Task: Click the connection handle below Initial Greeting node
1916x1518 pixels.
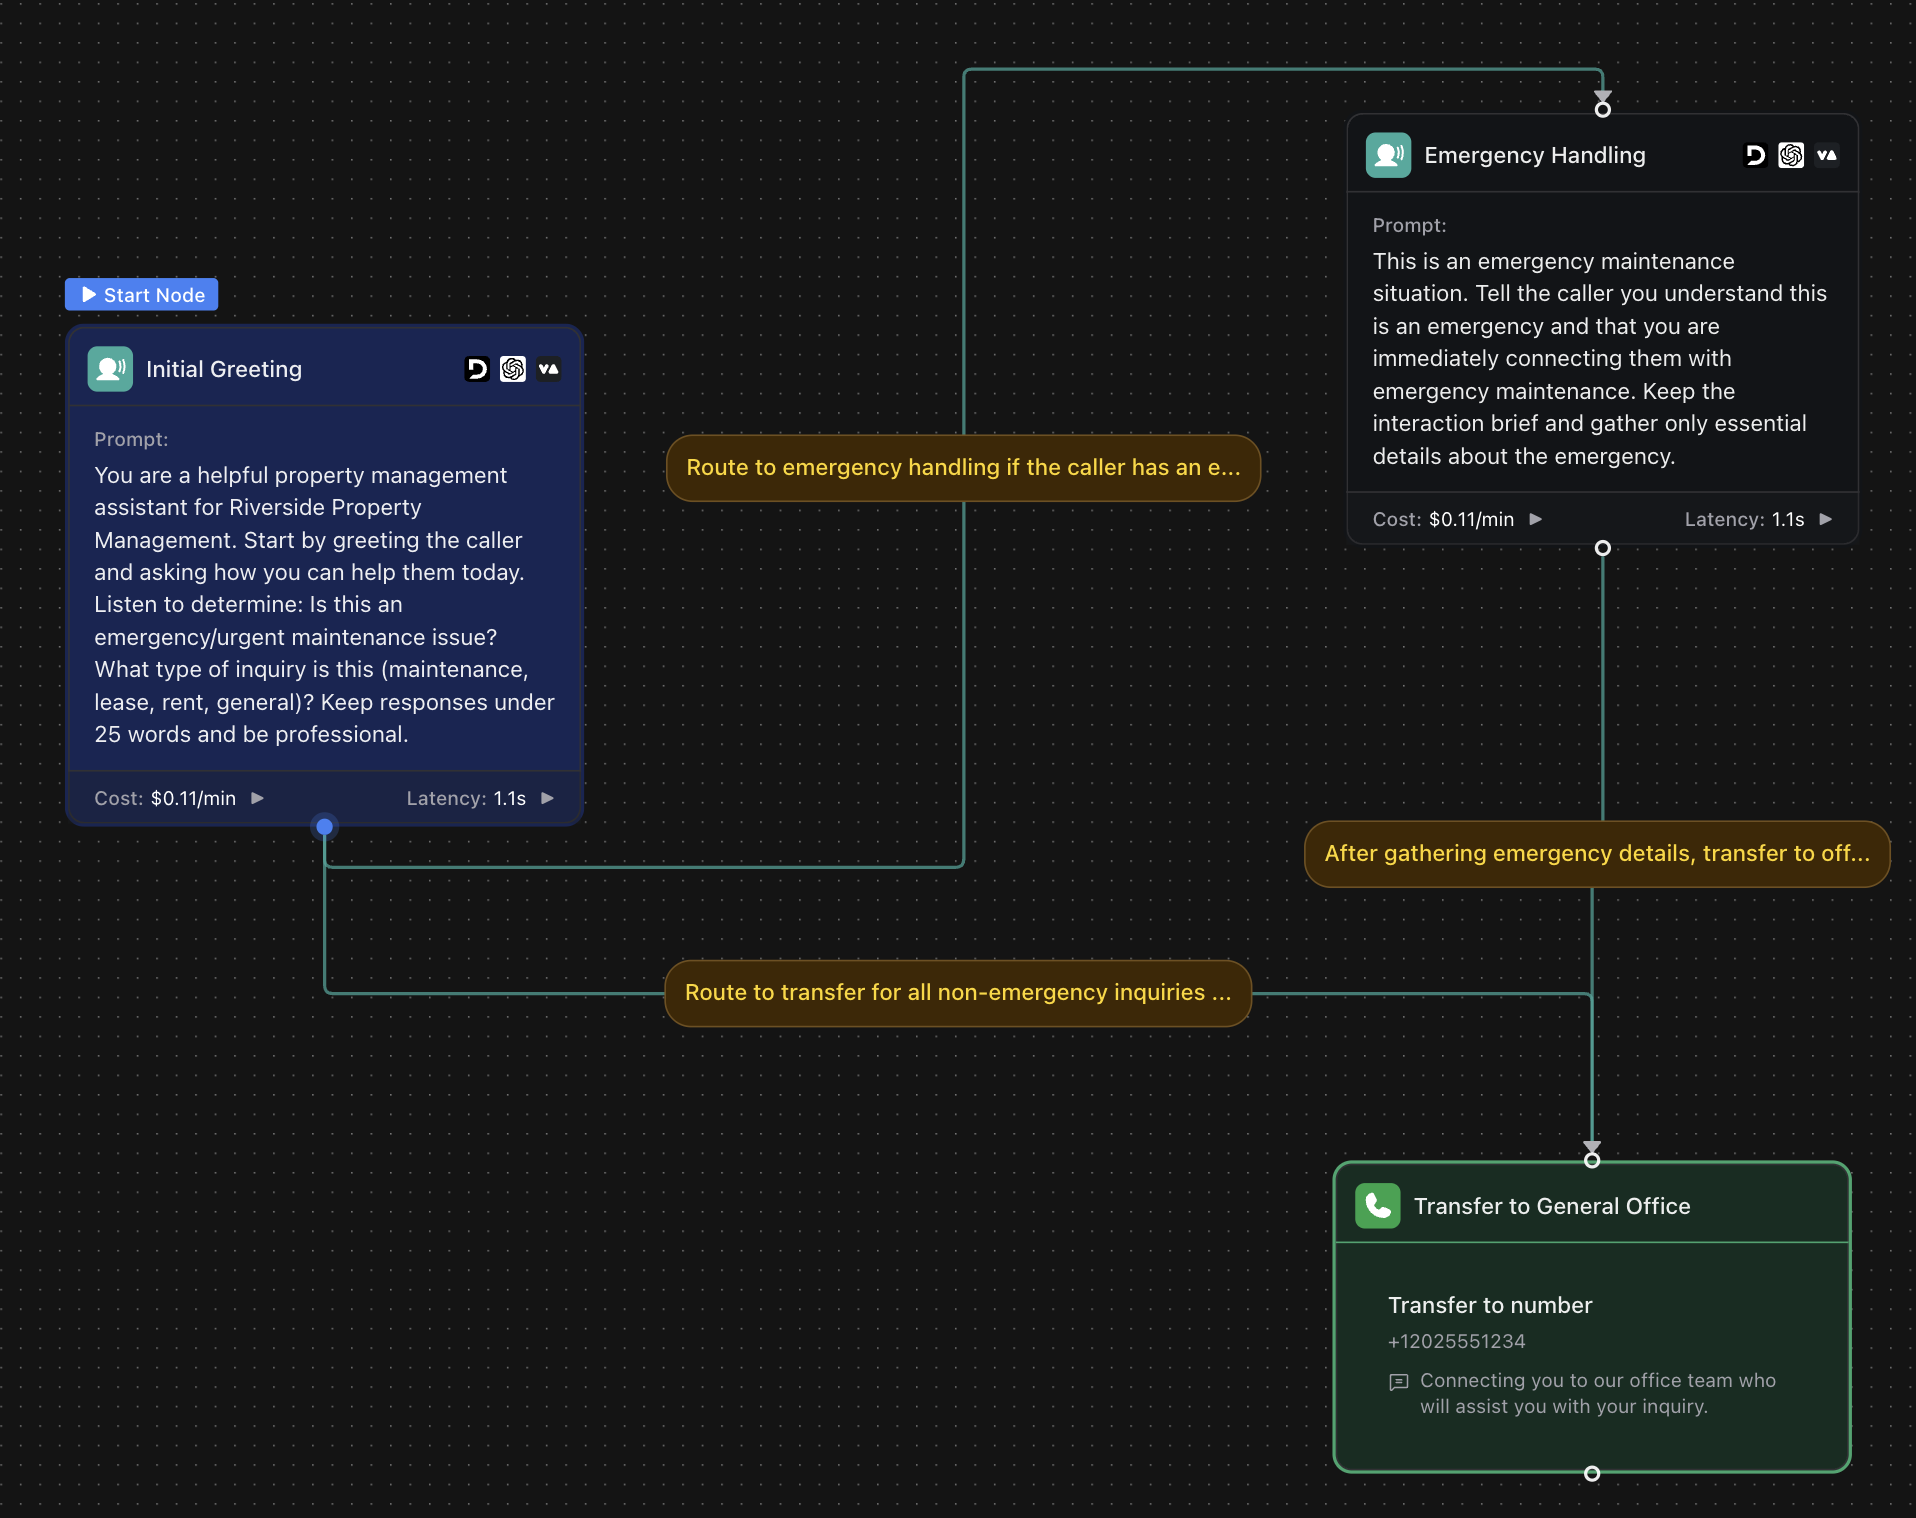Action: (323, 826)
